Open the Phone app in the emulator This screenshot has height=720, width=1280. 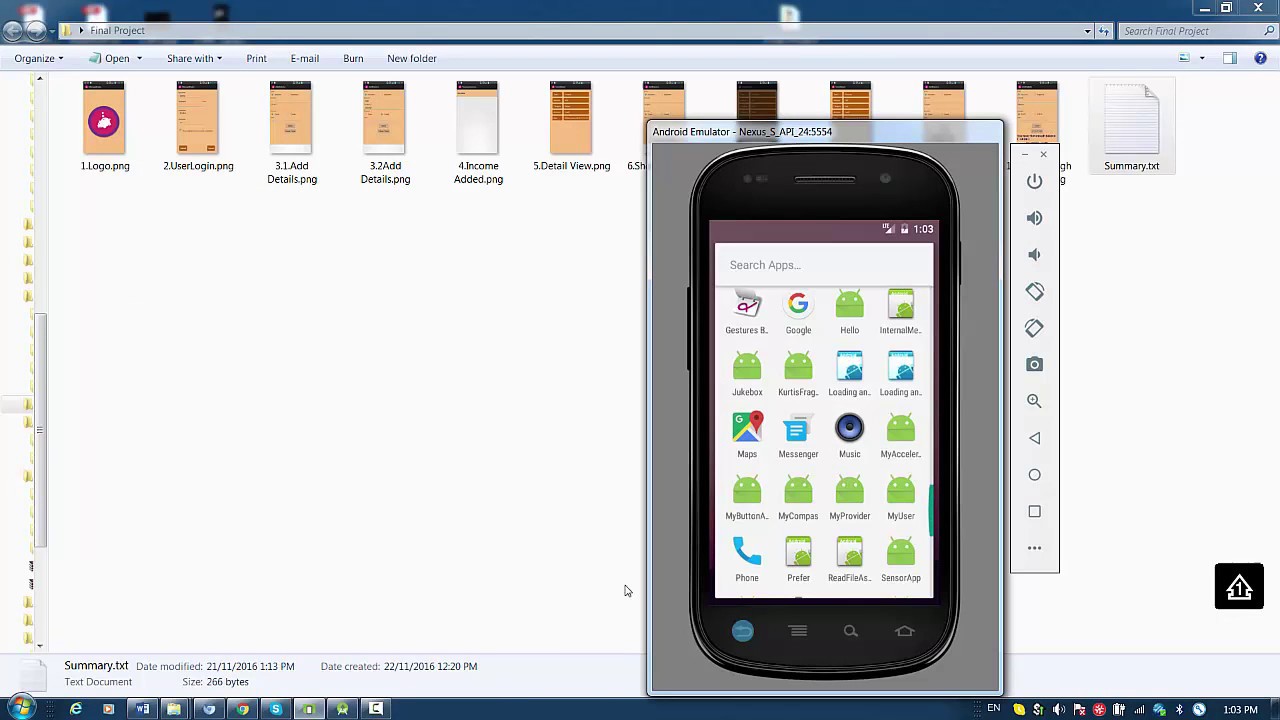pyautogui.click(x=747, y=559)
